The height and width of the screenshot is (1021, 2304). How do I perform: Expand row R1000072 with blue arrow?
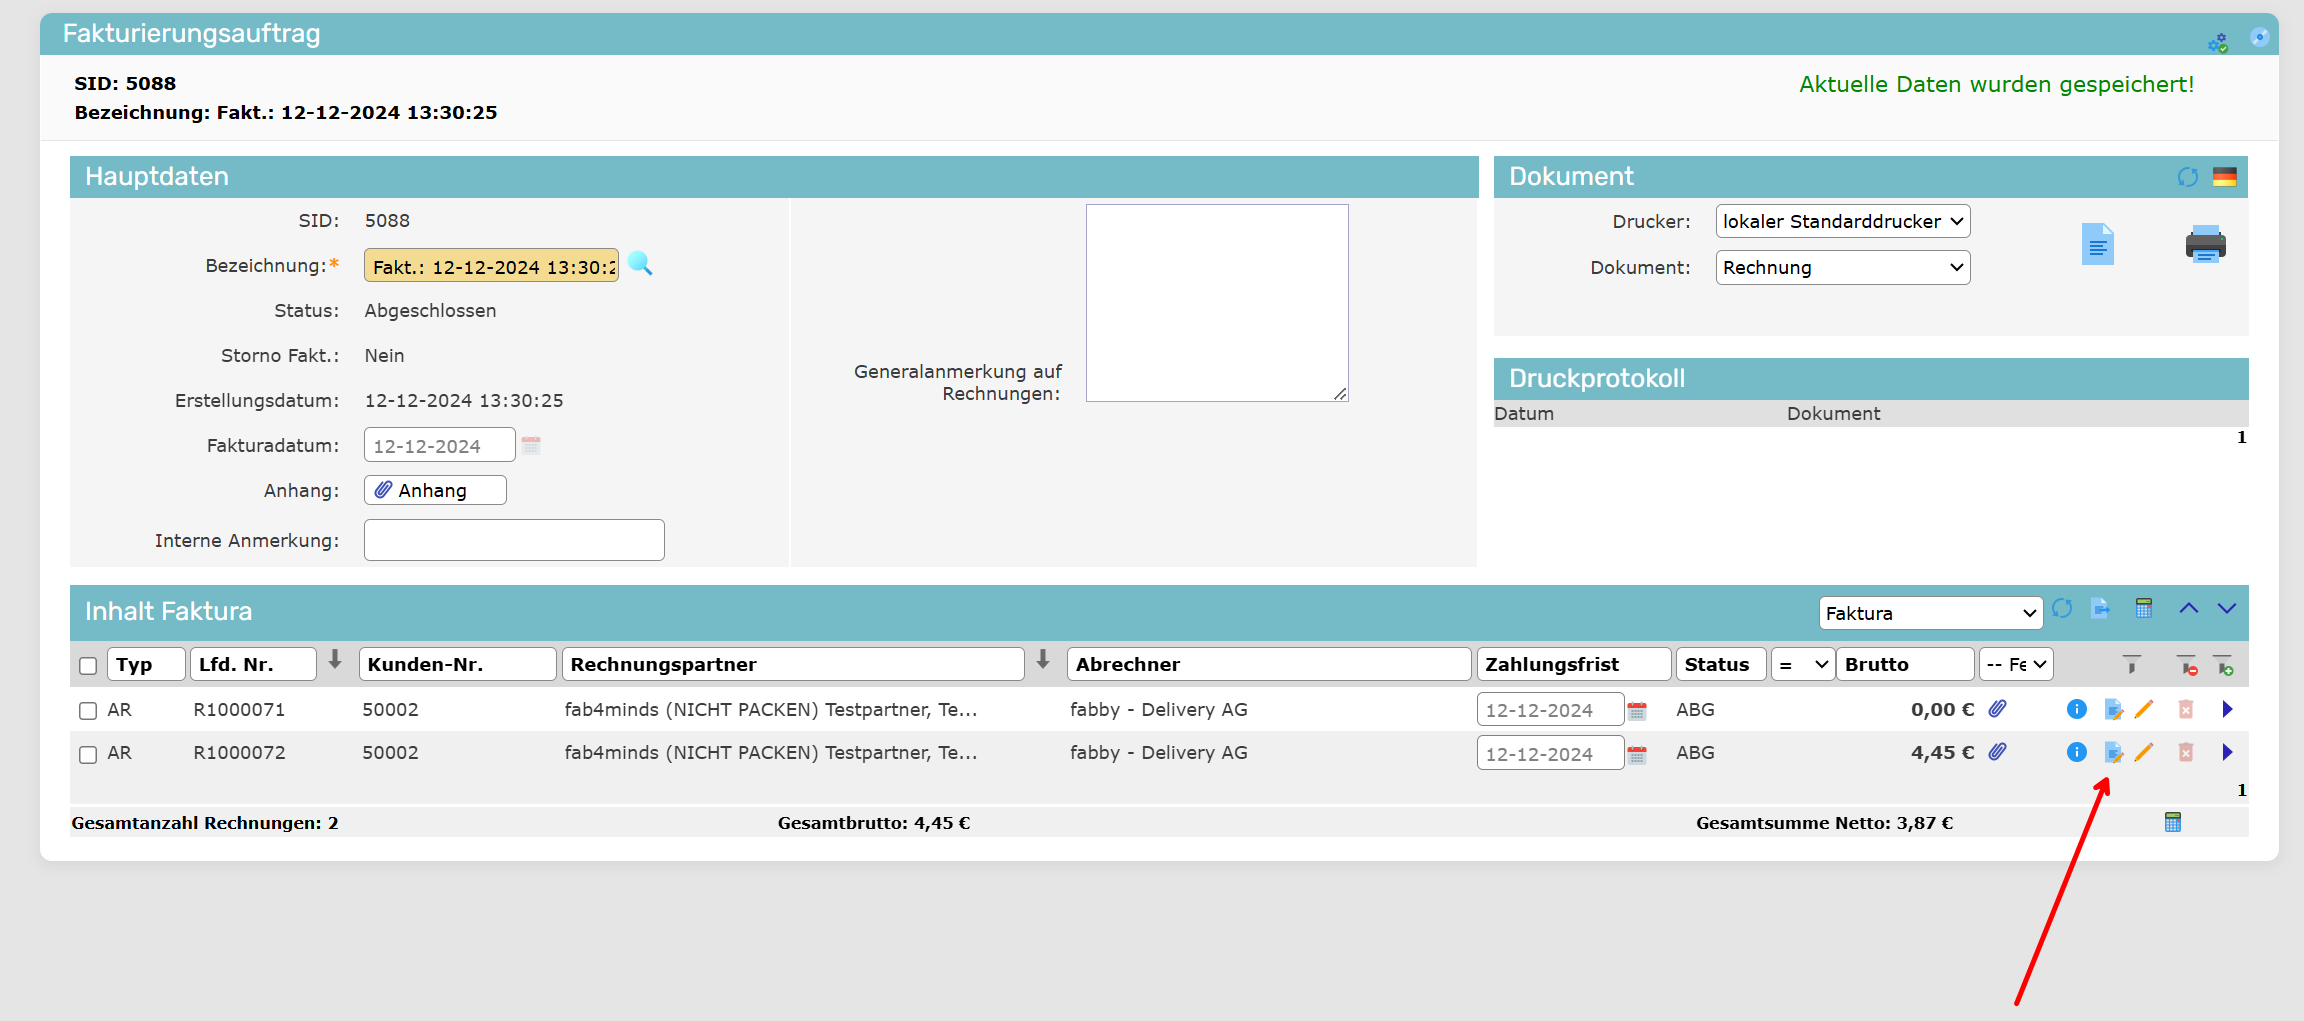coord(2227,753)
